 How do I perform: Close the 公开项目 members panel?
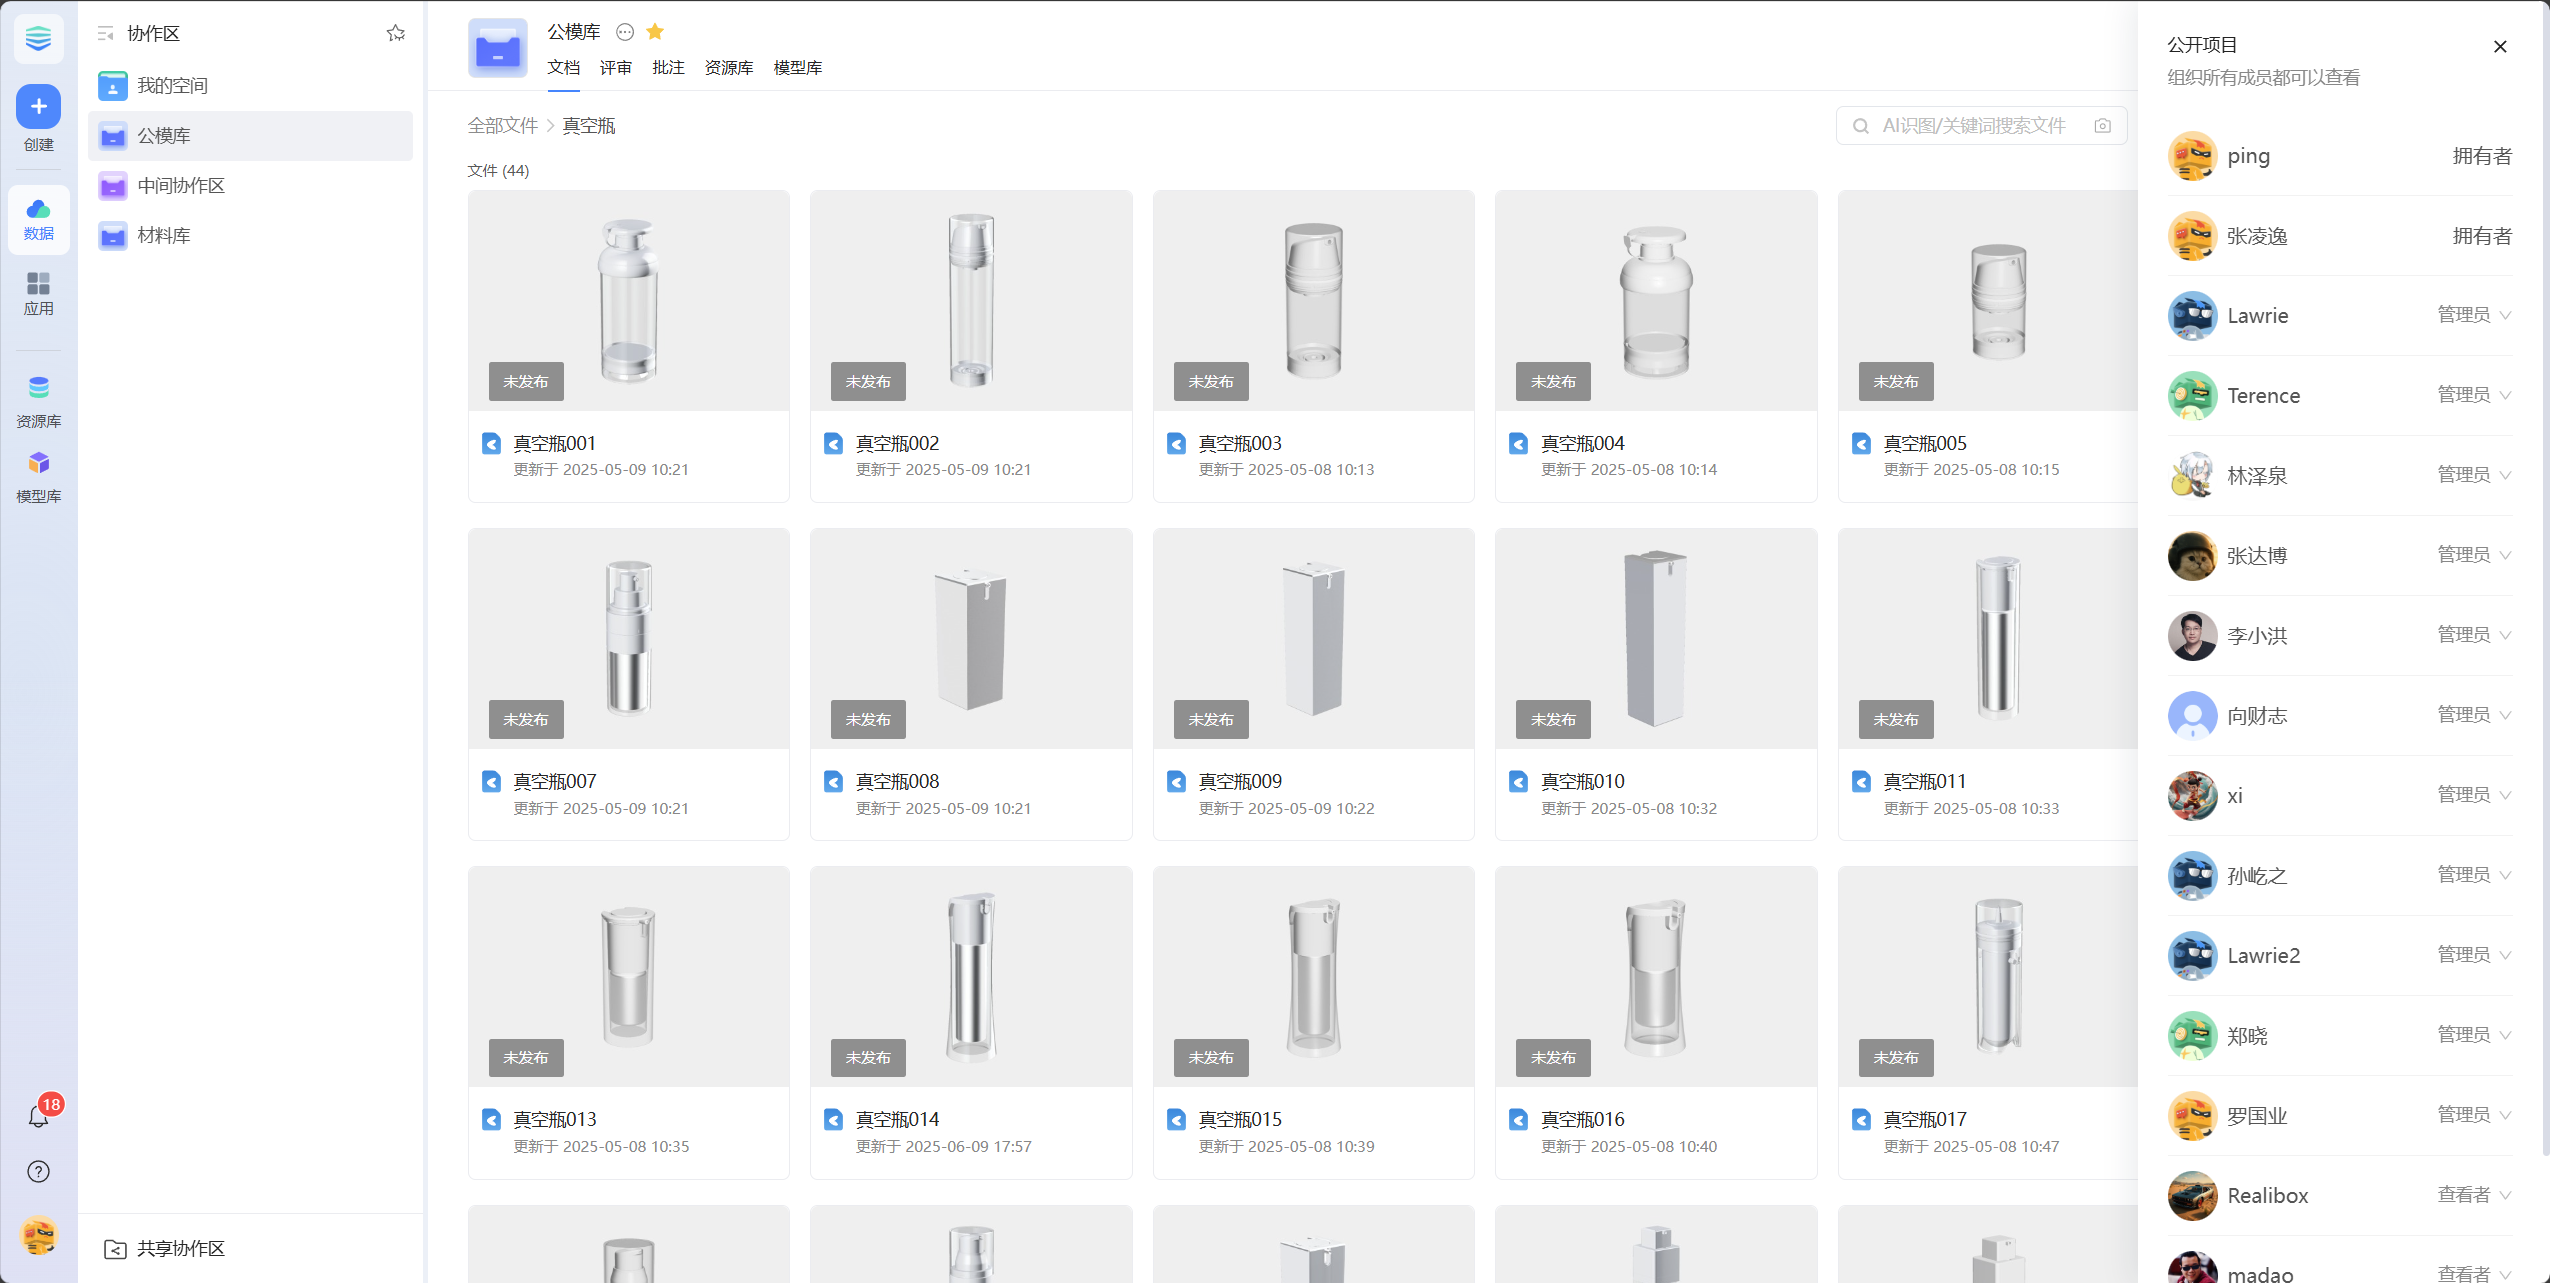[x=2500, y=46]
